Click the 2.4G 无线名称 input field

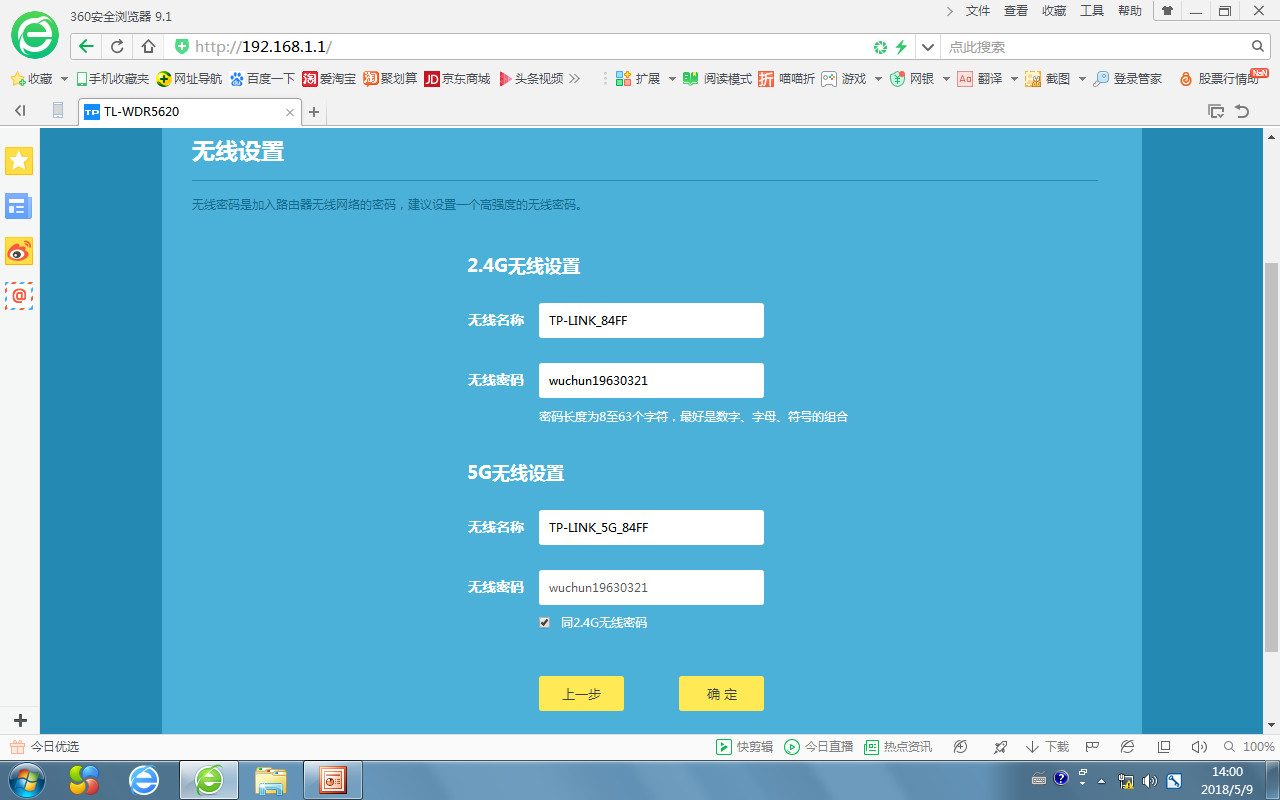651,320
